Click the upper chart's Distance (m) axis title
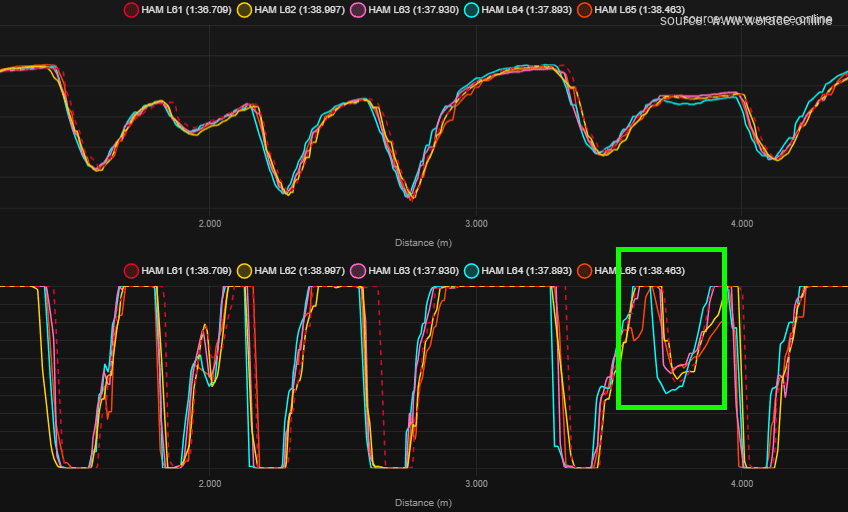Image resolution: width=848 pixels, height=512 pixels. [423, 243]
